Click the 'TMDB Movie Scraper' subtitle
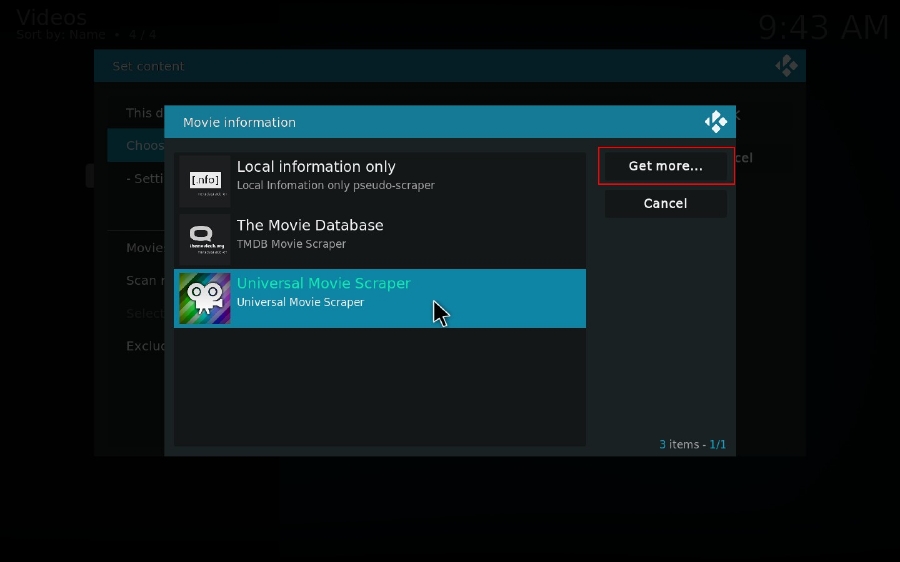Screen dimensions: 900x562 click(292, 244)
